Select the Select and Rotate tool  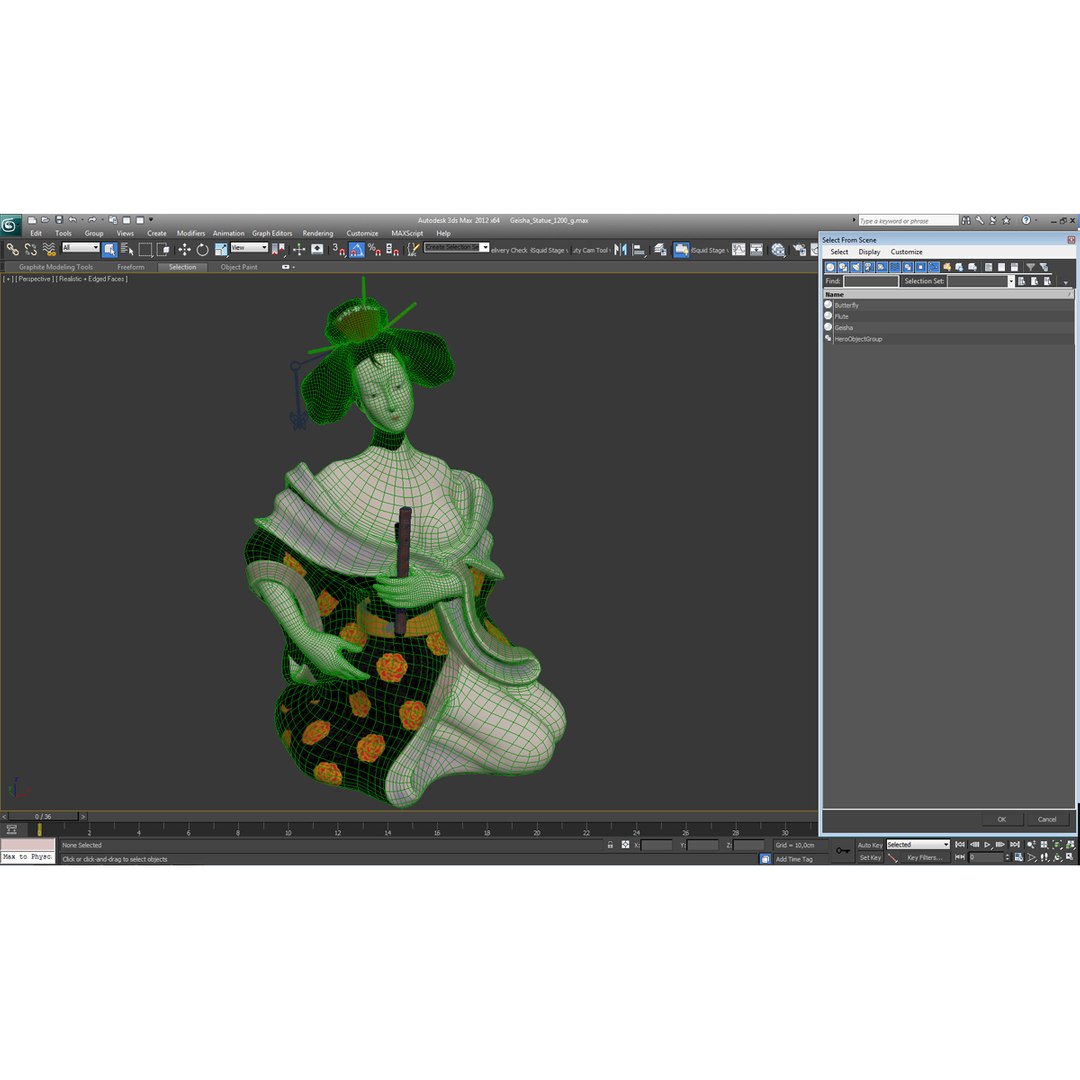click(202, 249)
